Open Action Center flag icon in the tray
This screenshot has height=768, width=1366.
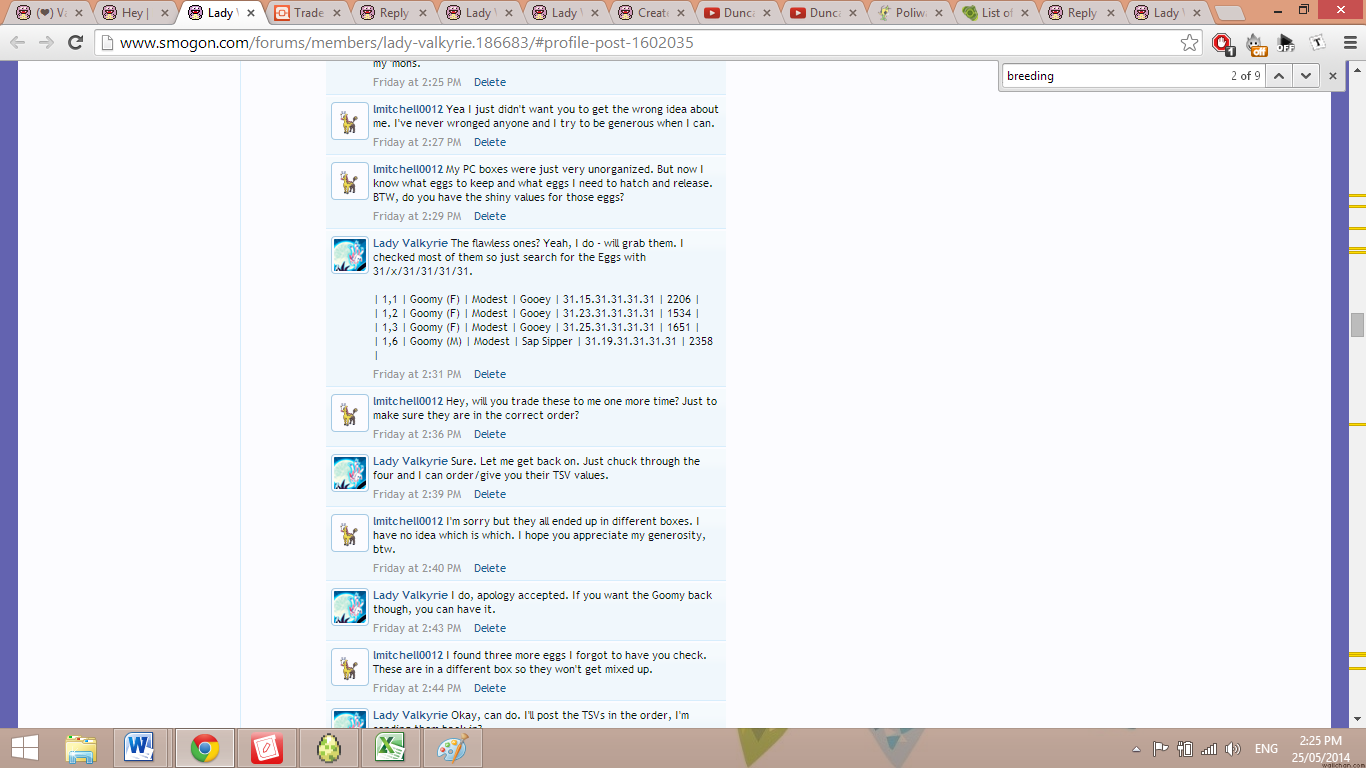pyautogui.click(x=1160, y=748)
